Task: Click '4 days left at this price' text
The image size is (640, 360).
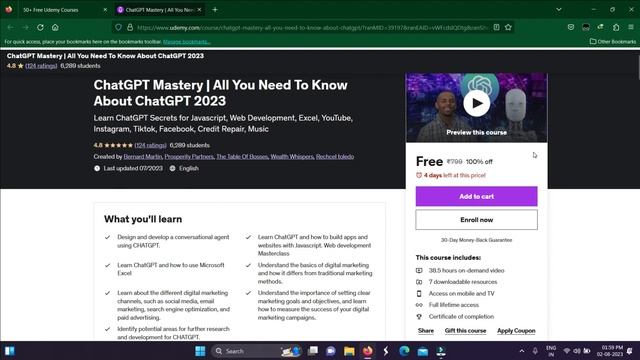Action: click(454, 176)
